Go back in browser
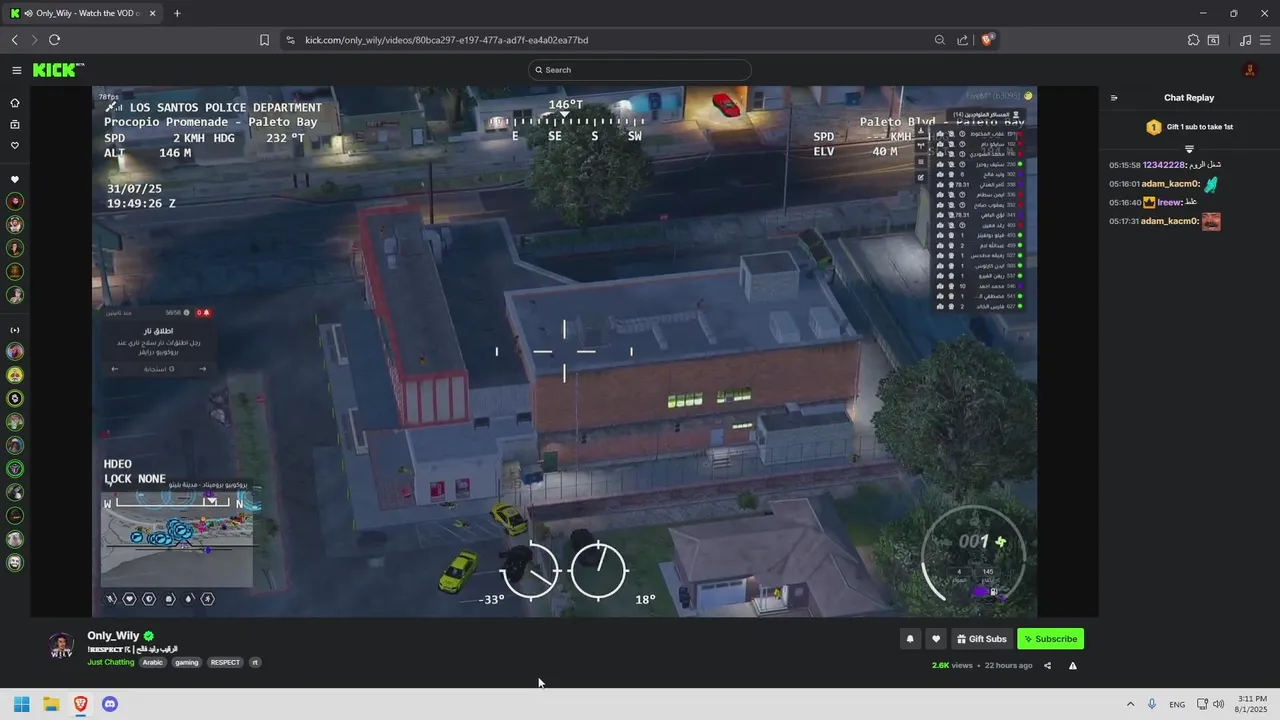 coord(15,40)
